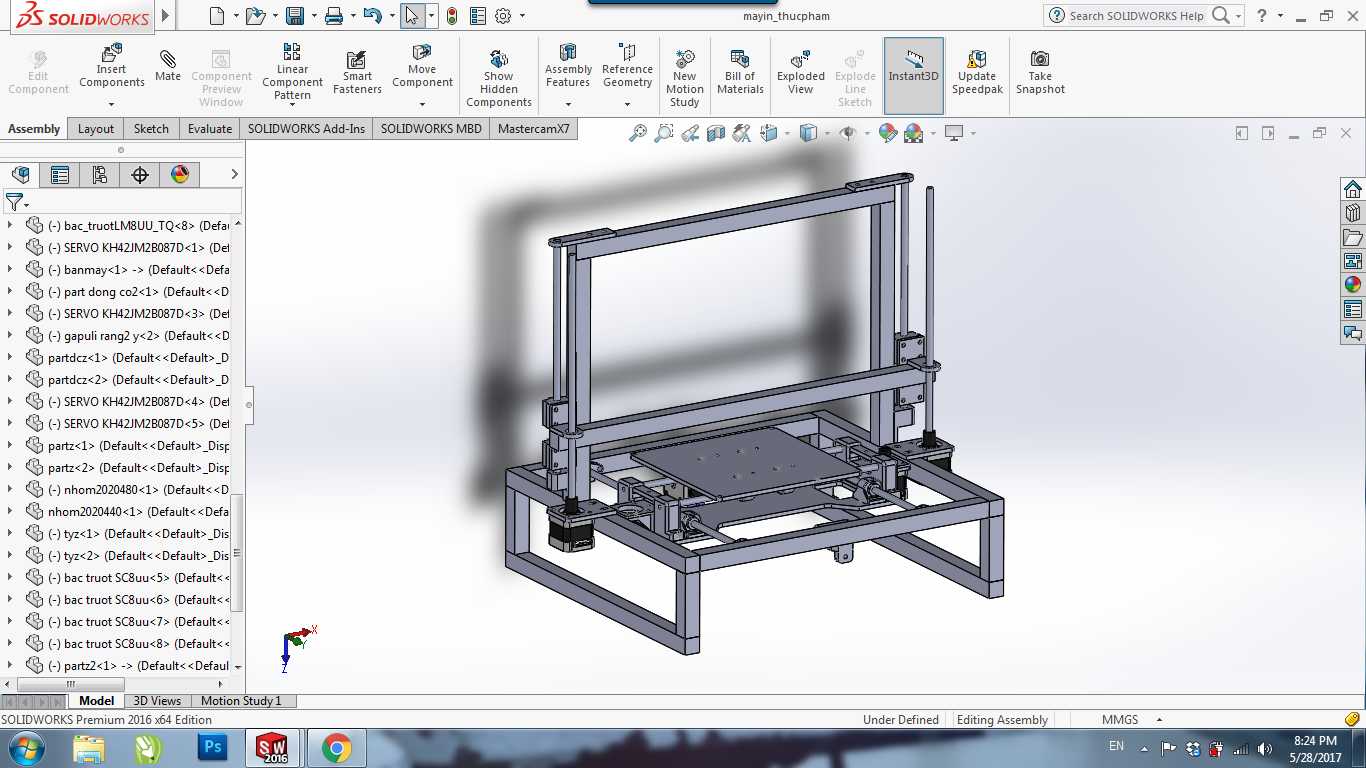Click the Apply Scene icon
The width and height of the screenshot is (1366, 768).
point(913,133)
